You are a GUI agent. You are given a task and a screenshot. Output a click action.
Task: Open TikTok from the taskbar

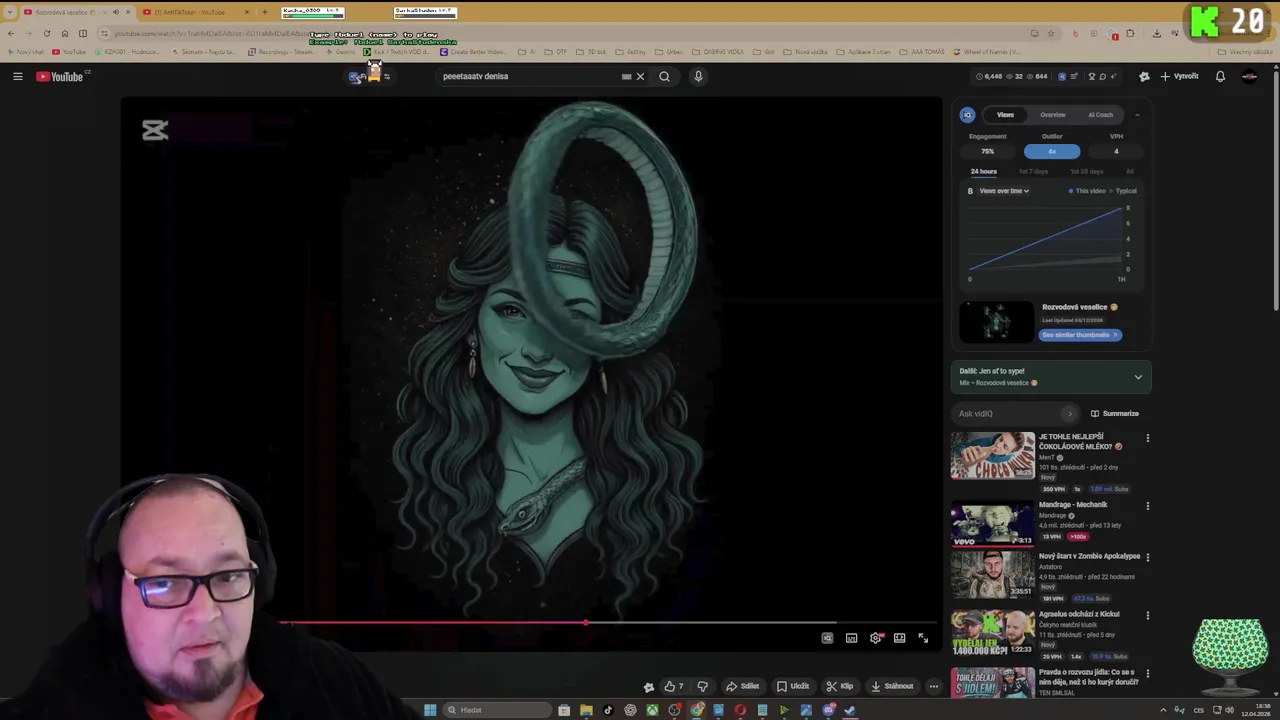point(608,710)
